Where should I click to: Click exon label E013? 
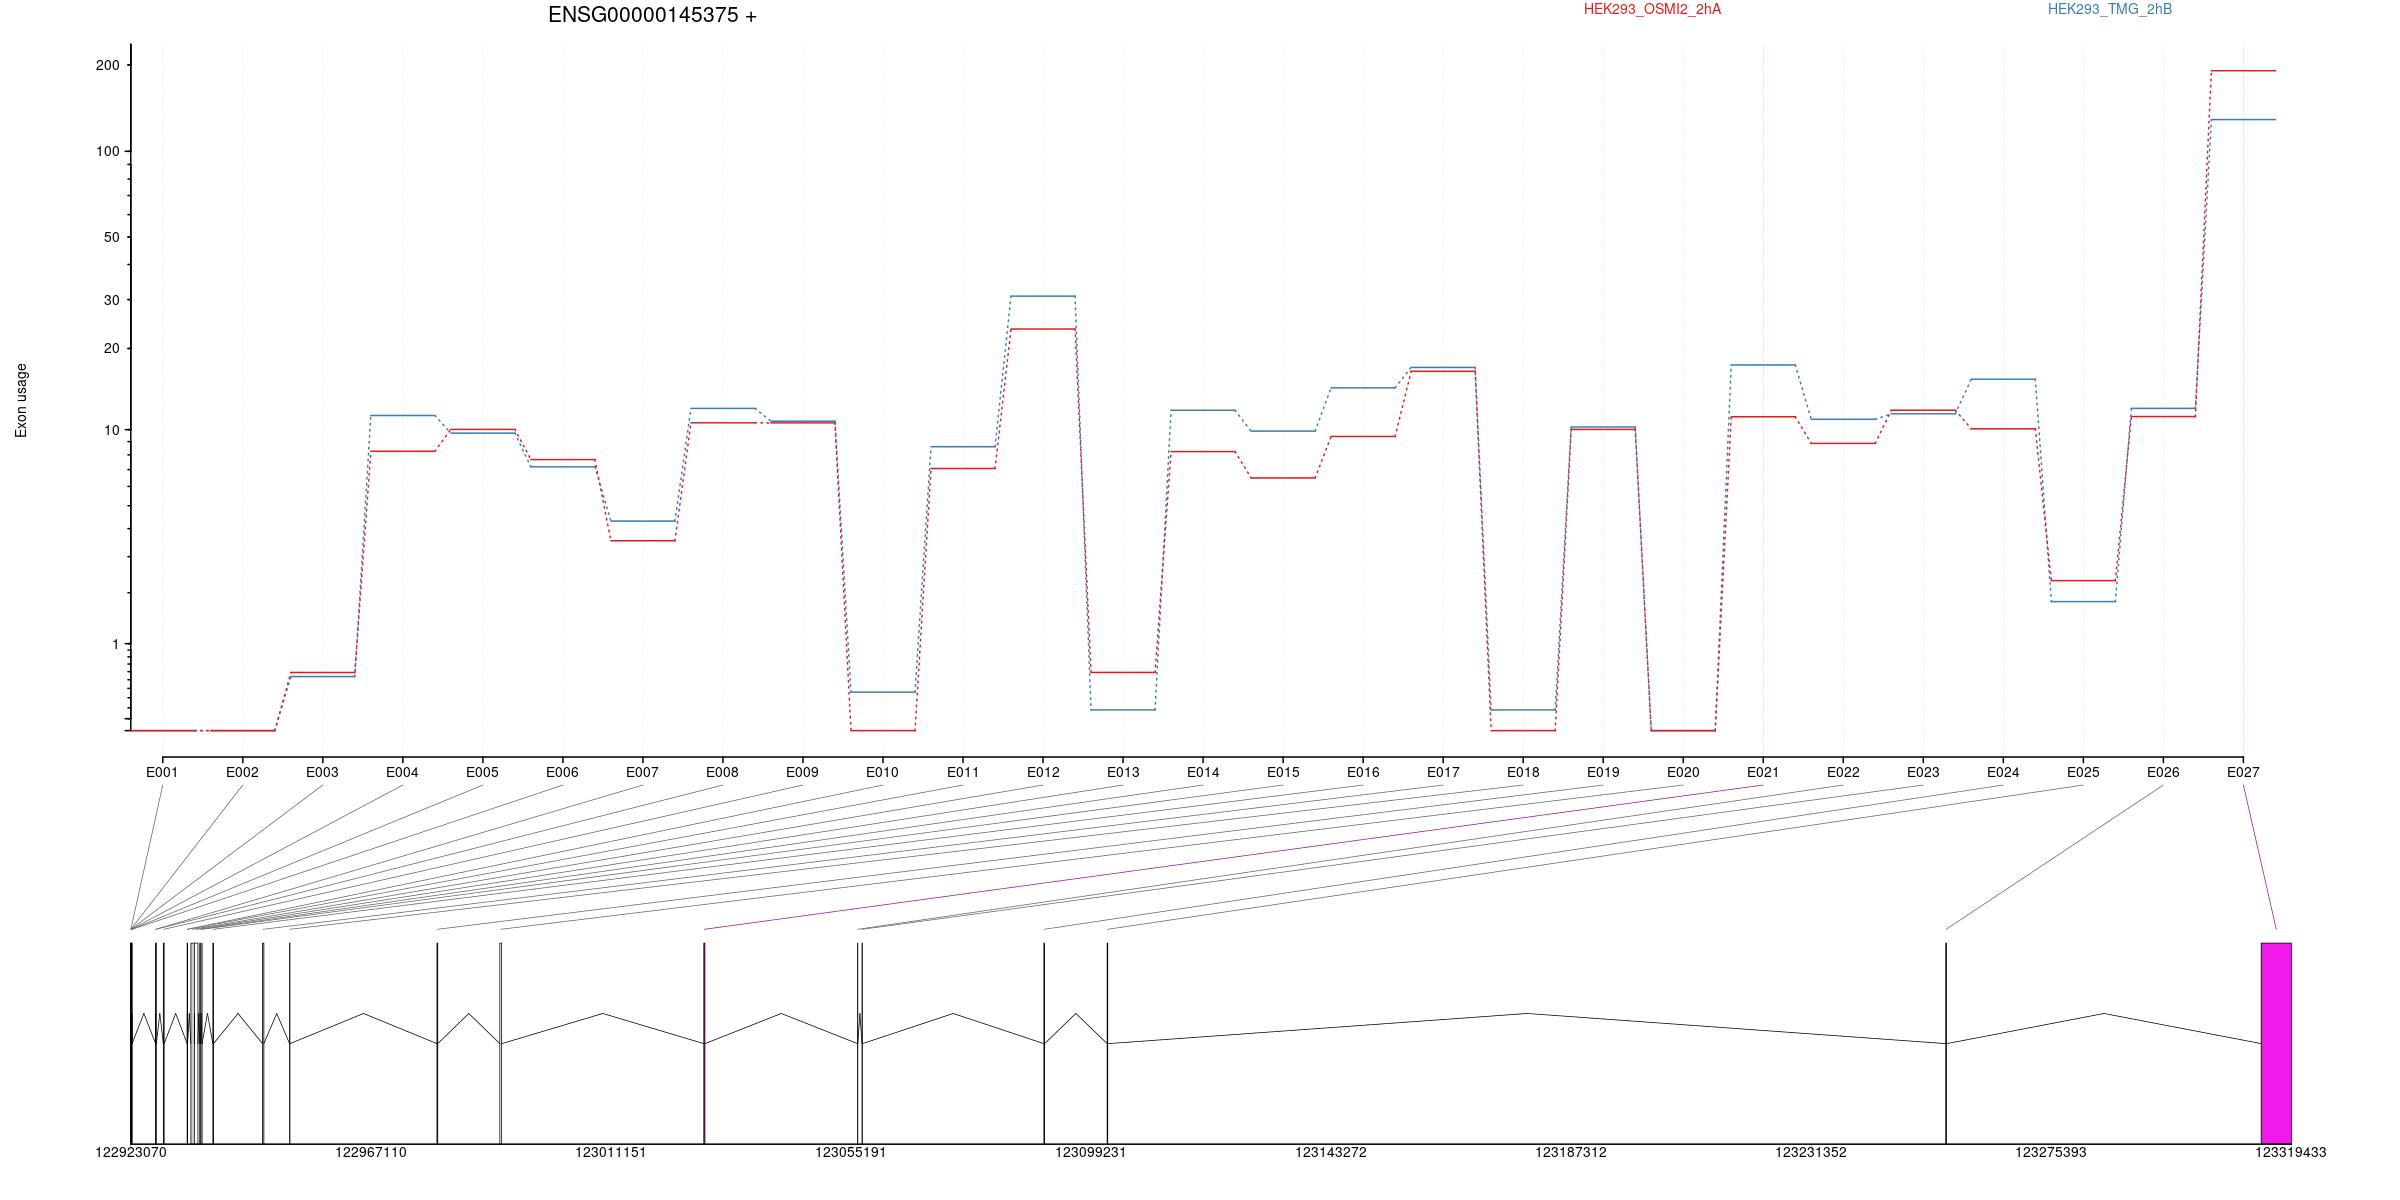click(x=1122, y=772)
